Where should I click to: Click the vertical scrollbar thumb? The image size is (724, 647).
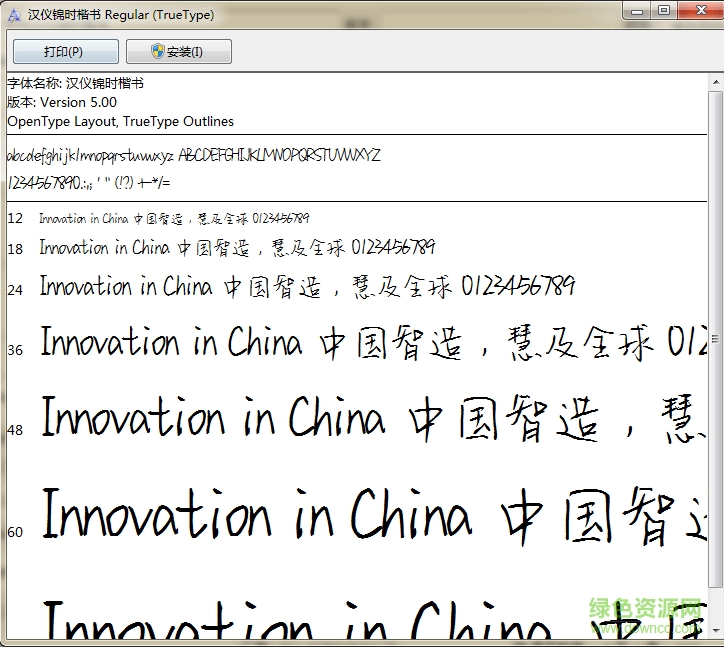click(716, 339)
